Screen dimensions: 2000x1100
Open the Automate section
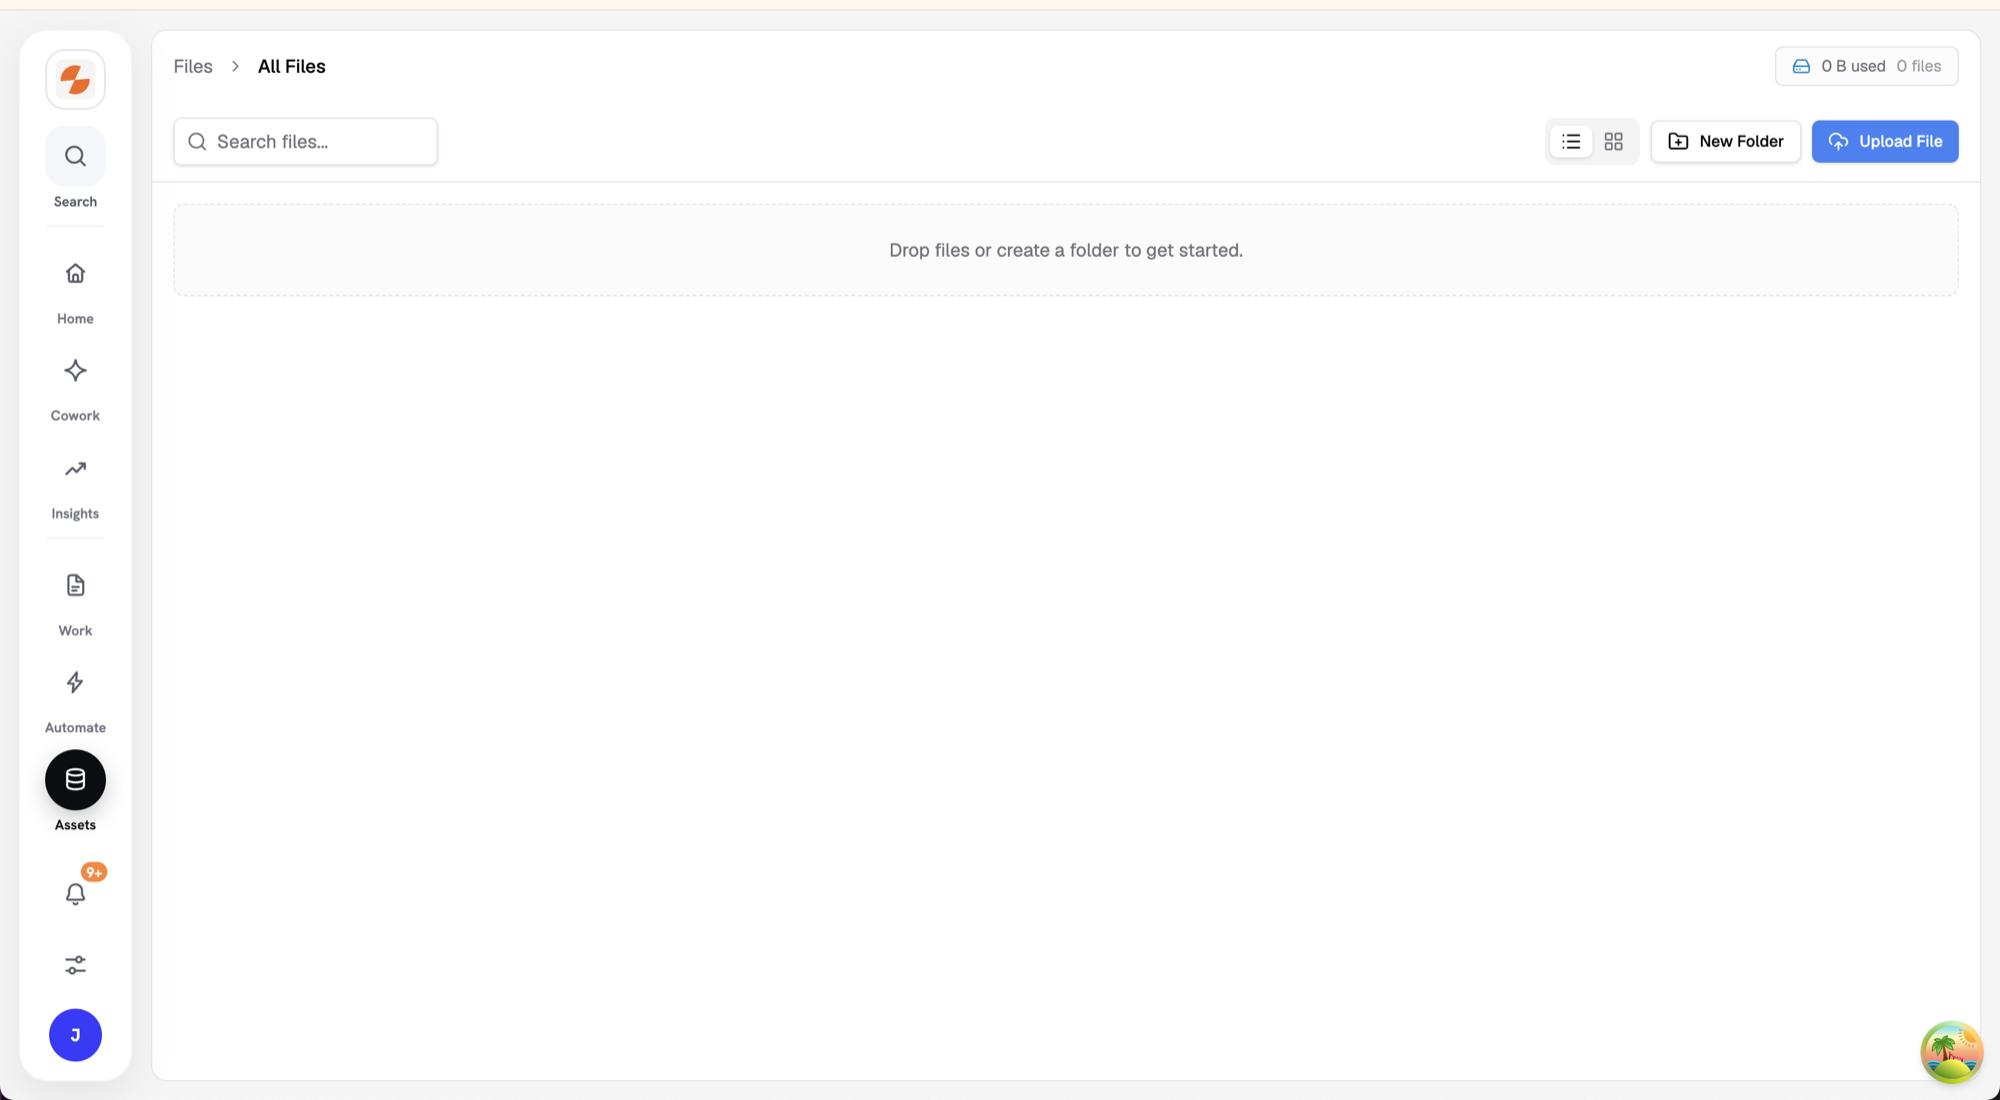pos(75,683)
